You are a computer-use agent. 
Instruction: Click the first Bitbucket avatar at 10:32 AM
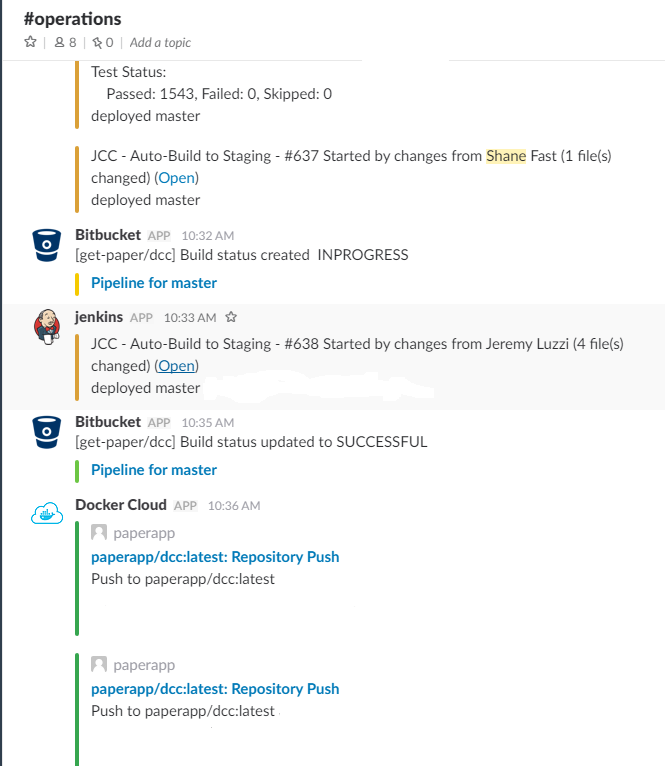[46, 245]
